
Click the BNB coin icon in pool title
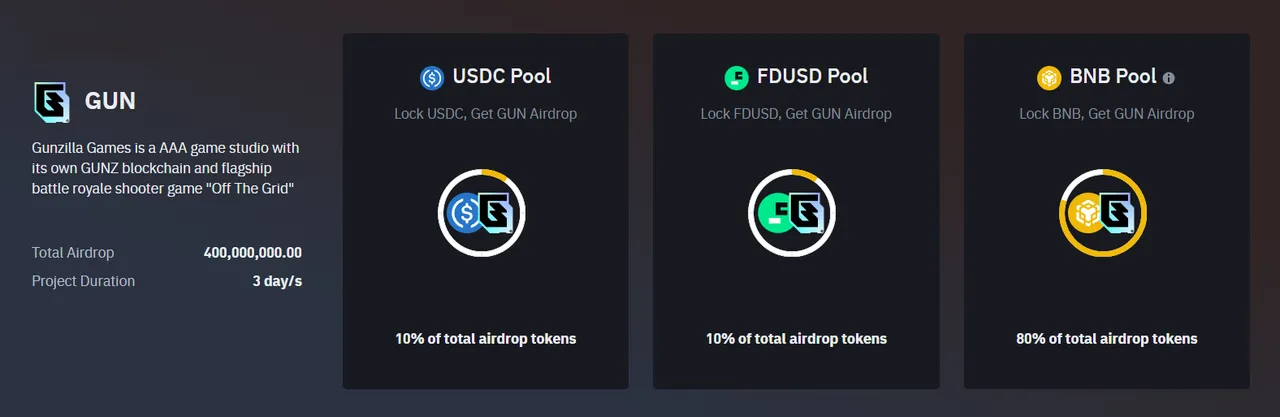(x=1049, y=77)
